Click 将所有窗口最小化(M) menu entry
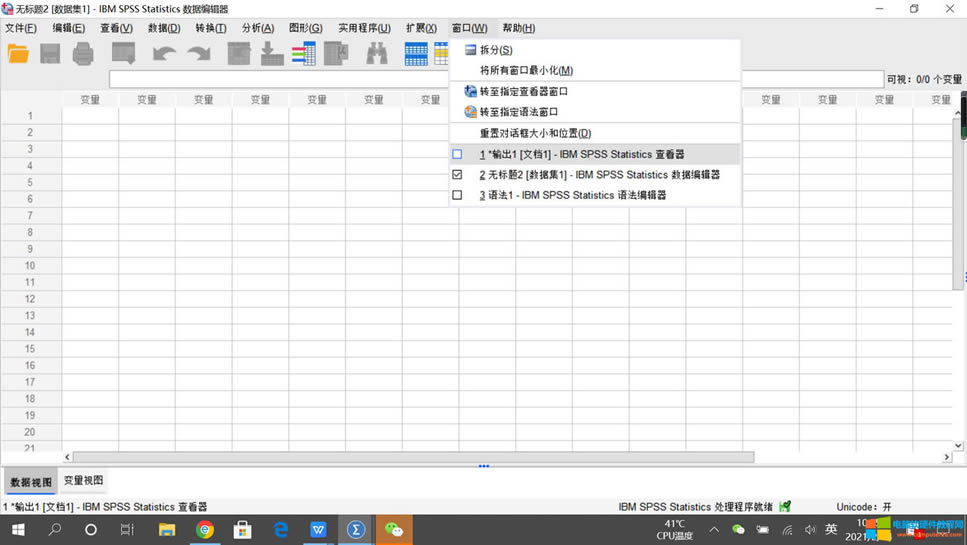This screenshot has height=545, width=967. click(x=526, y=71)
